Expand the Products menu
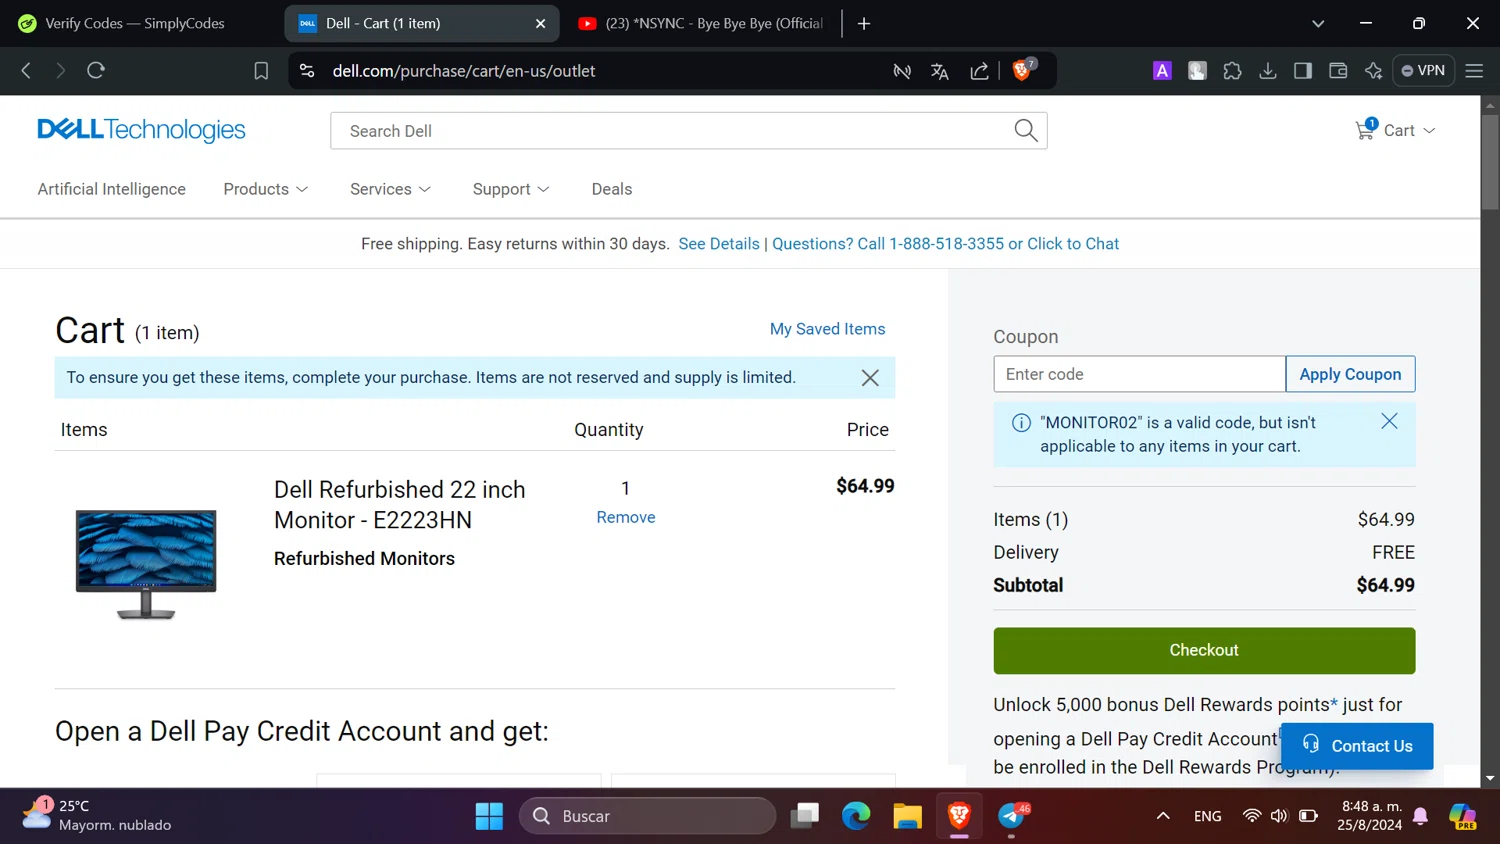1500x844 pixels. [266, 189]
